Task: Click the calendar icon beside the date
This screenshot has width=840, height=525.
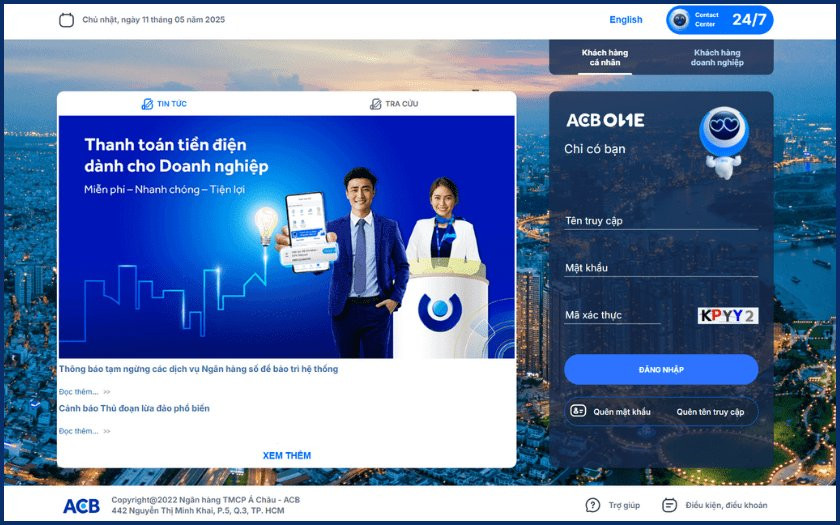Action: [66, 20]
